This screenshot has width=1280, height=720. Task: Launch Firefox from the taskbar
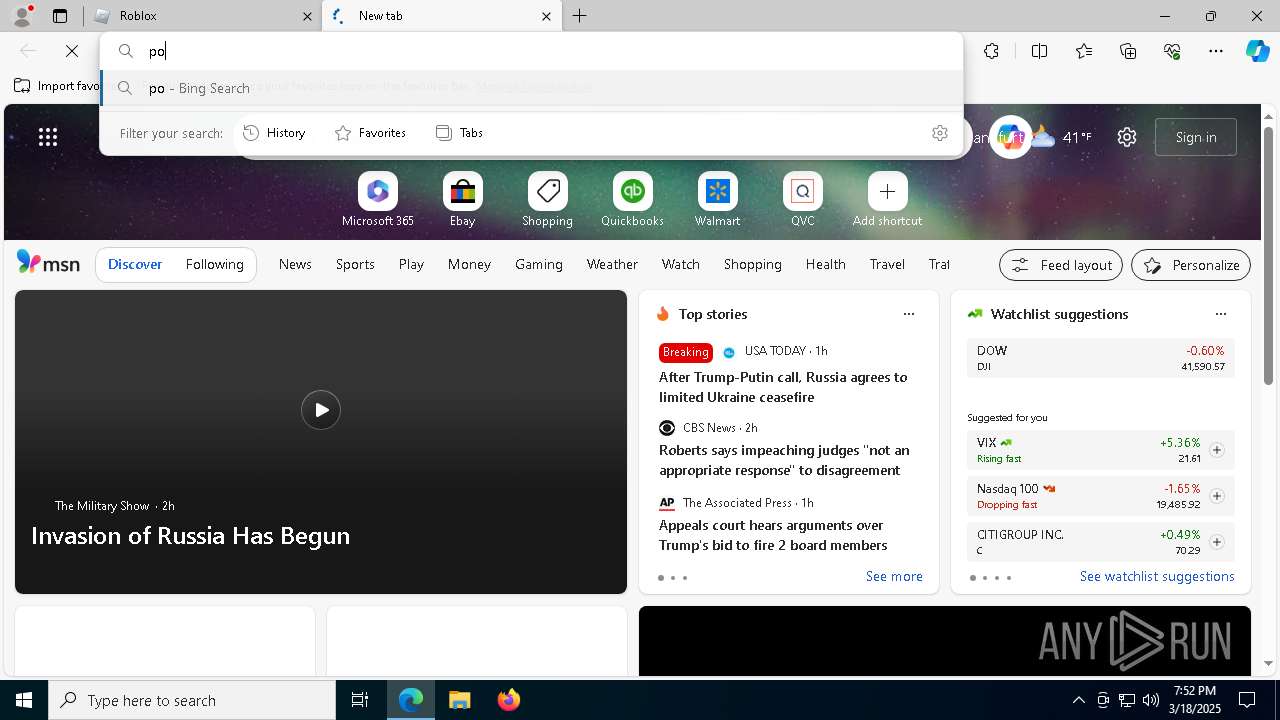(508, 700)
